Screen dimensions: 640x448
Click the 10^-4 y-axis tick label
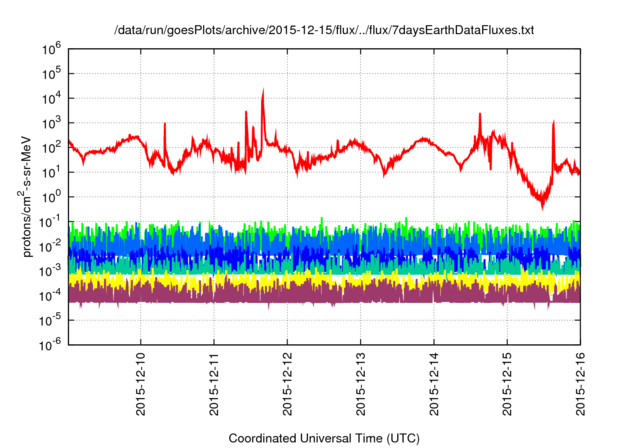51,296
